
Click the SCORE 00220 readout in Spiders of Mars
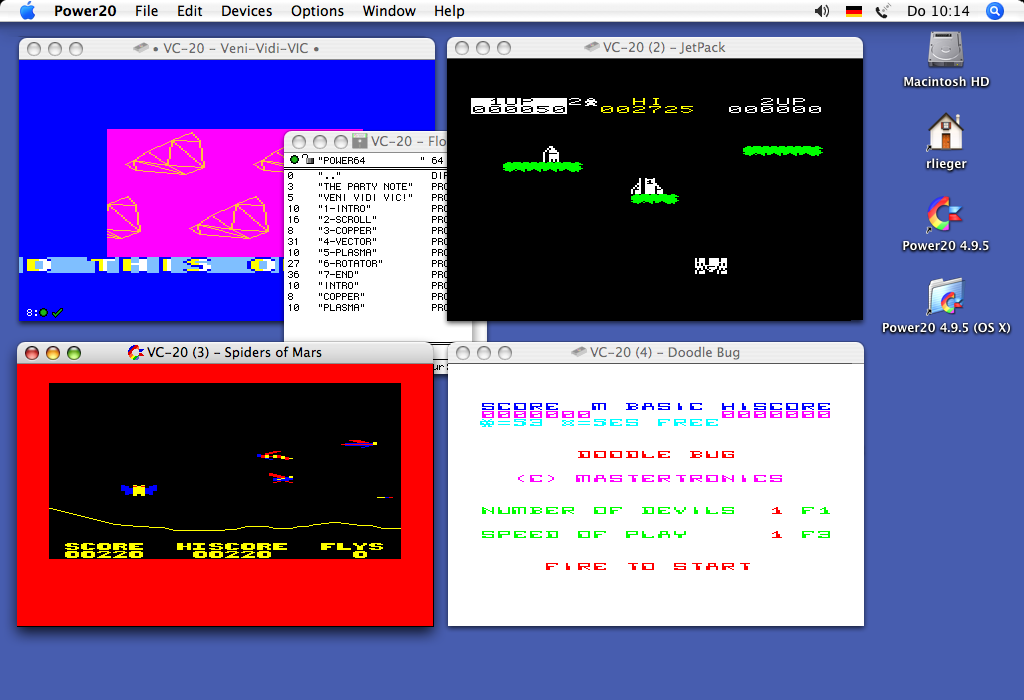pyautogui.click(x=104, y=550)
